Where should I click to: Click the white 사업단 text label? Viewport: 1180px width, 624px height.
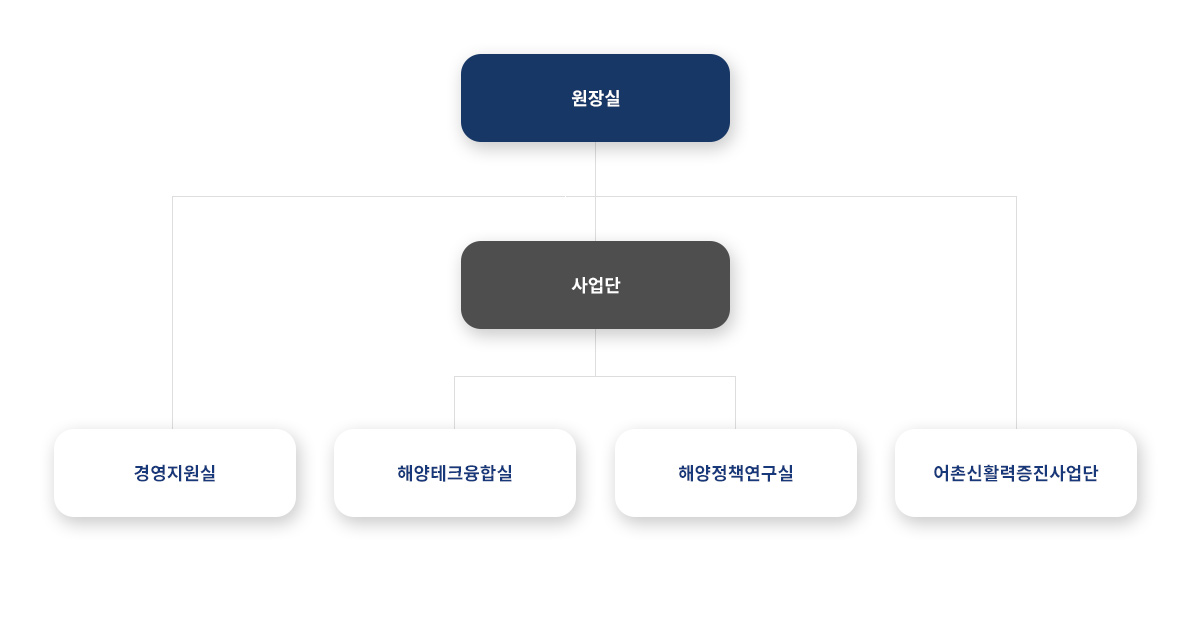(595, 285)
